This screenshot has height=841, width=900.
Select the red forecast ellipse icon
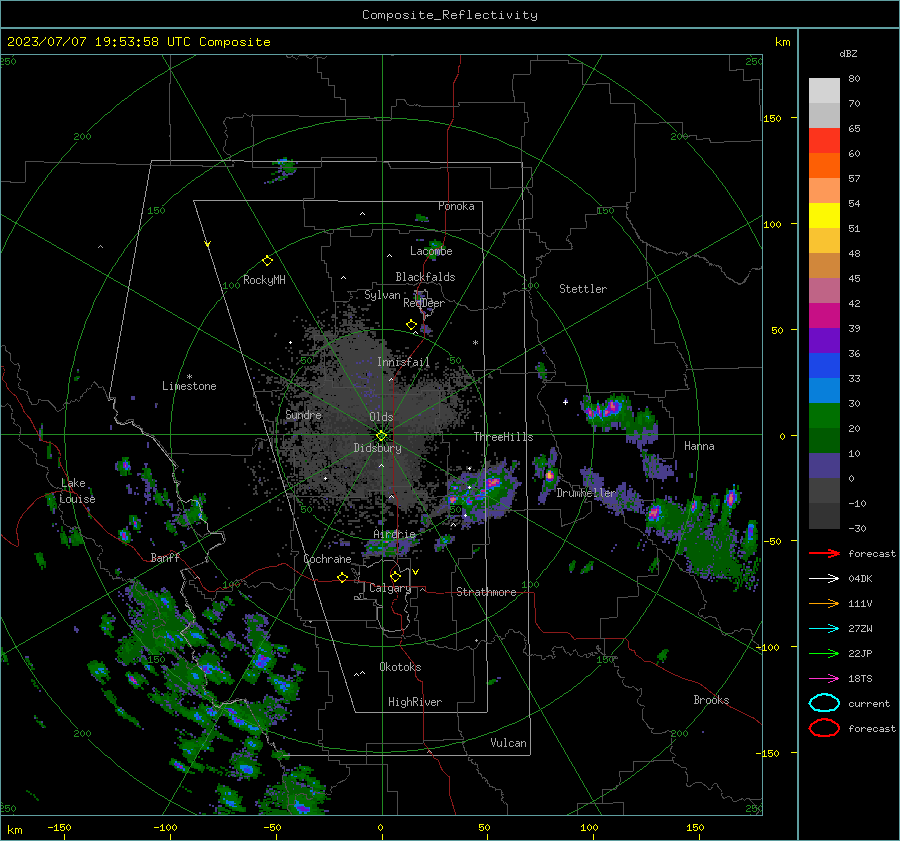tap(824, 728)
